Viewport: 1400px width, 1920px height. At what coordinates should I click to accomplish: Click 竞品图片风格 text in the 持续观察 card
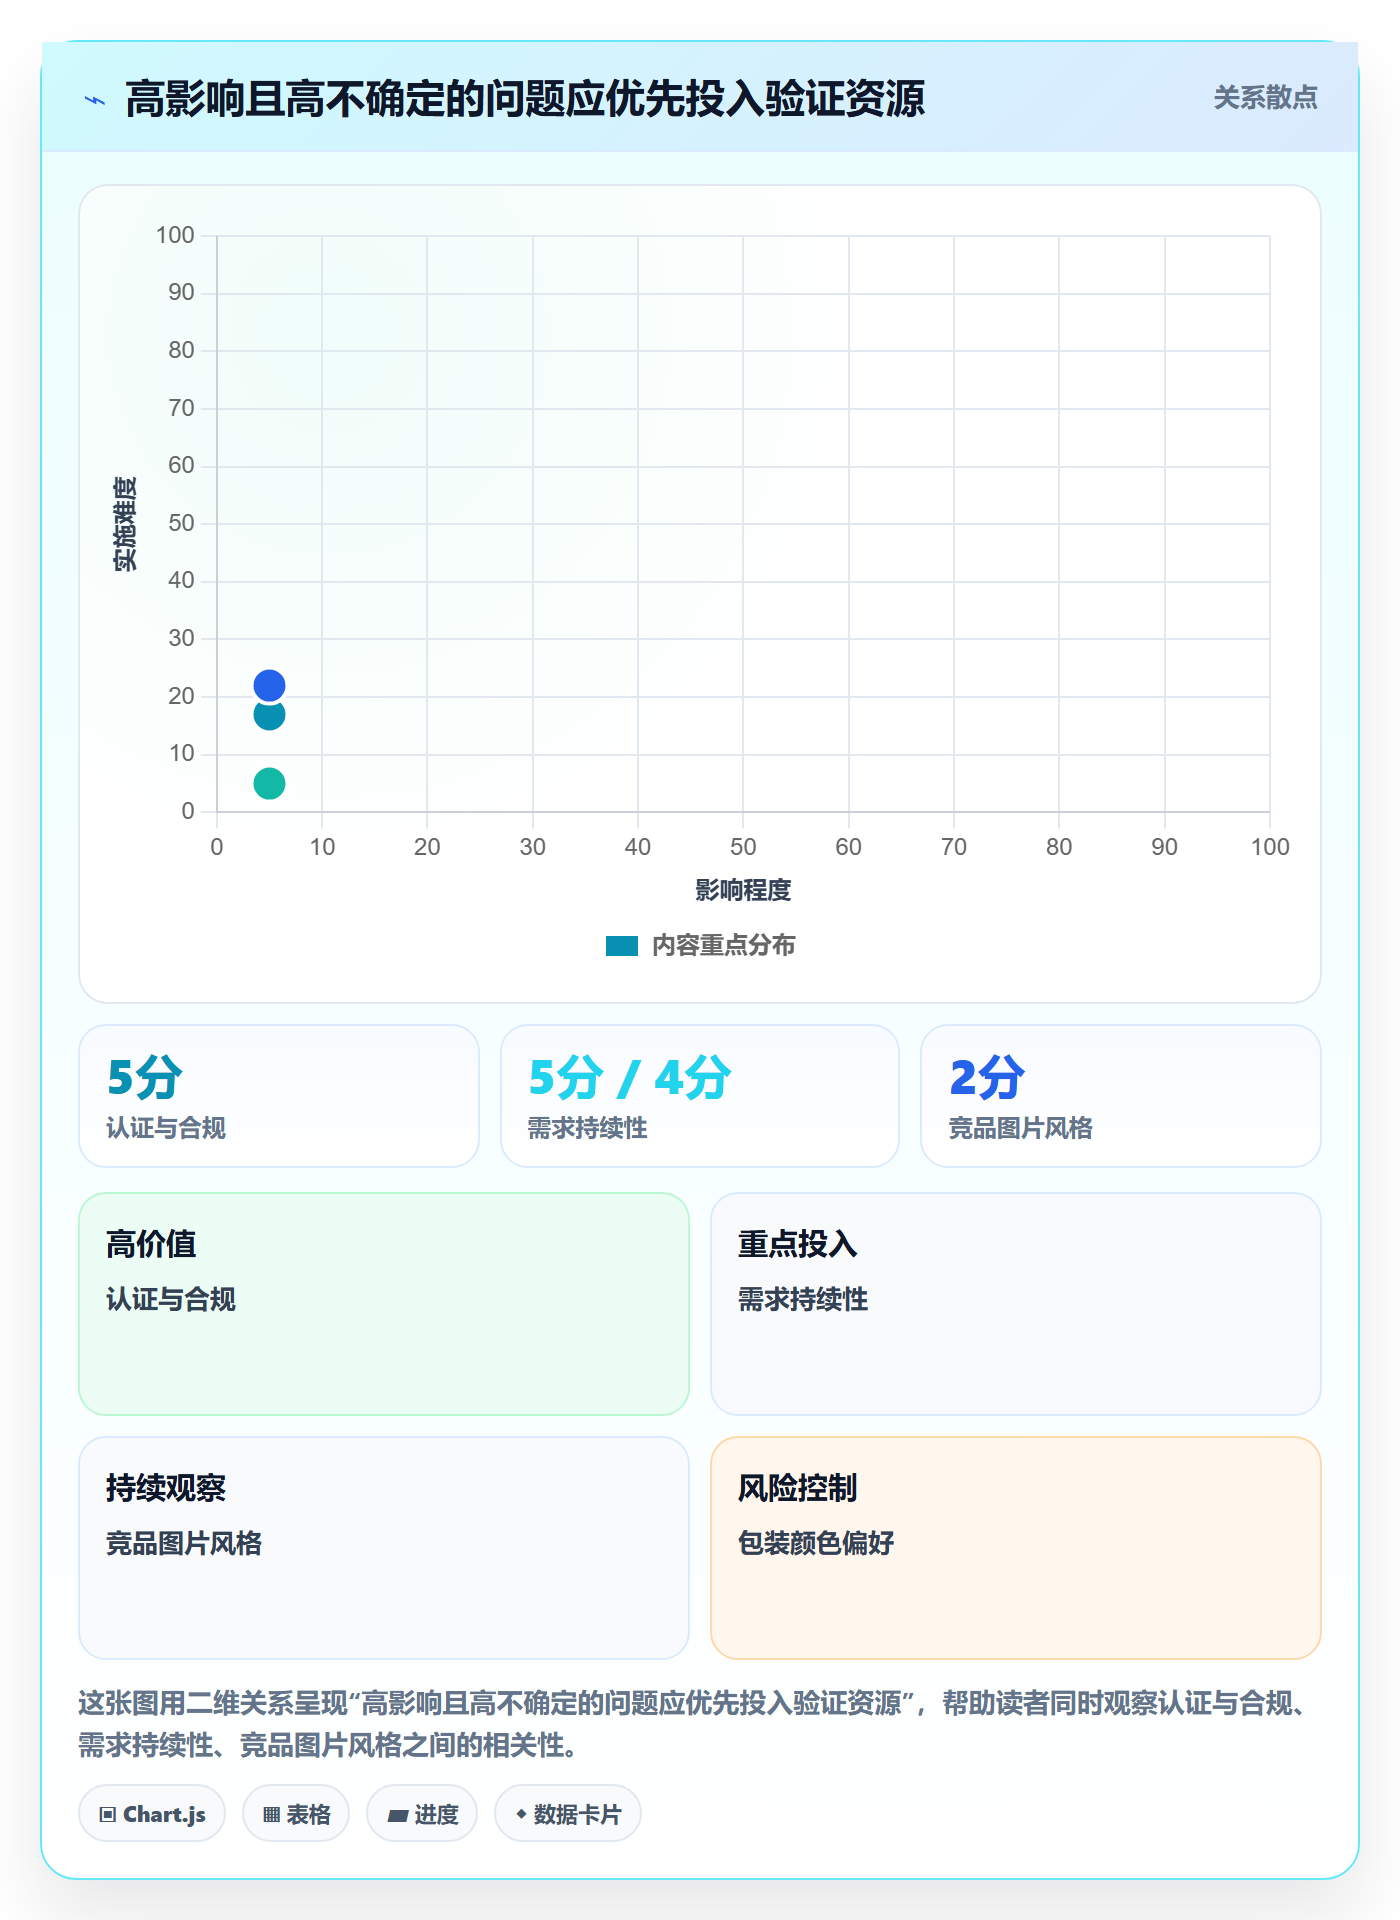click(184, 1543)
